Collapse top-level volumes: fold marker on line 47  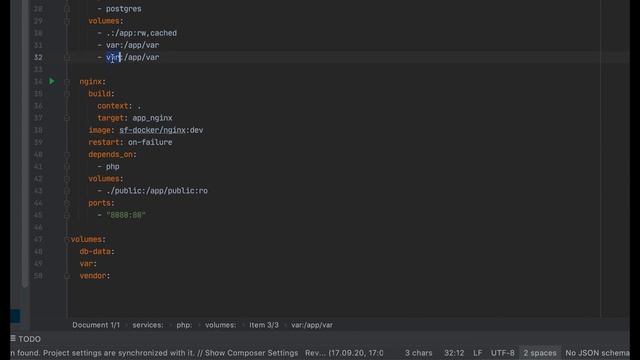pos(67,240)
